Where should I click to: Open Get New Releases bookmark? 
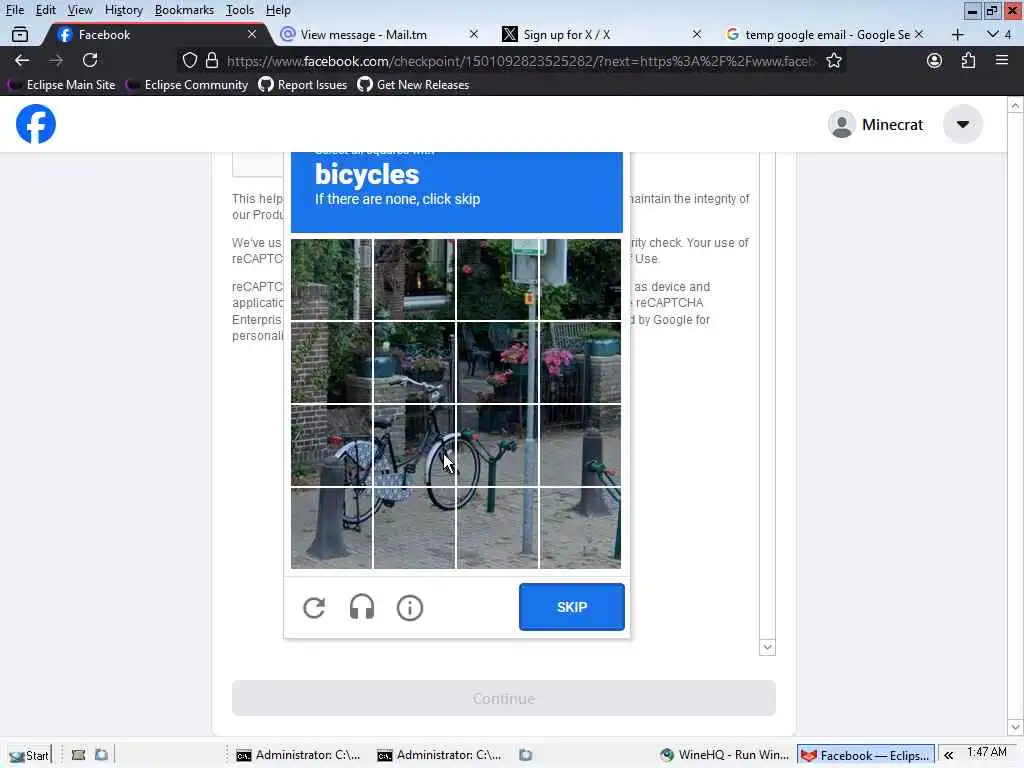pyautogui.click(x=413, y=85)
